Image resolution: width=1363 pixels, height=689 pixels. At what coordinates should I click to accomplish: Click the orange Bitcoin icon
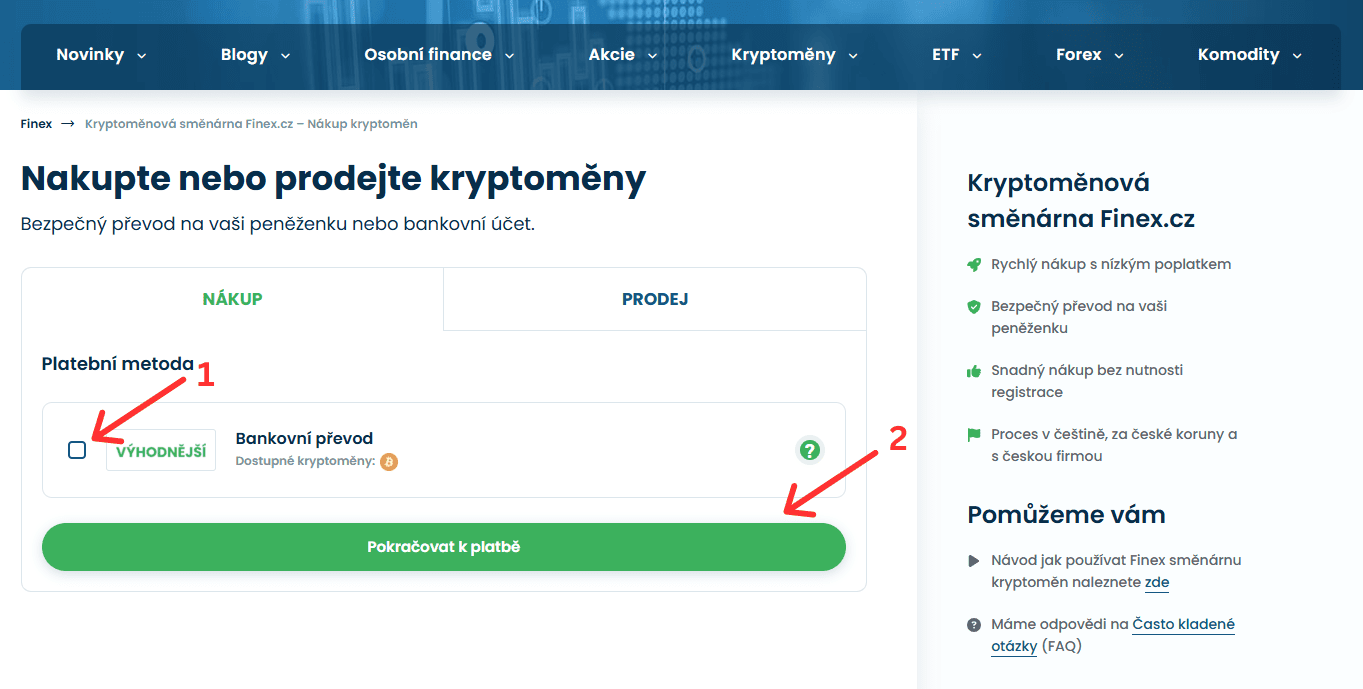pyautogui.click(x=389, y=462)
